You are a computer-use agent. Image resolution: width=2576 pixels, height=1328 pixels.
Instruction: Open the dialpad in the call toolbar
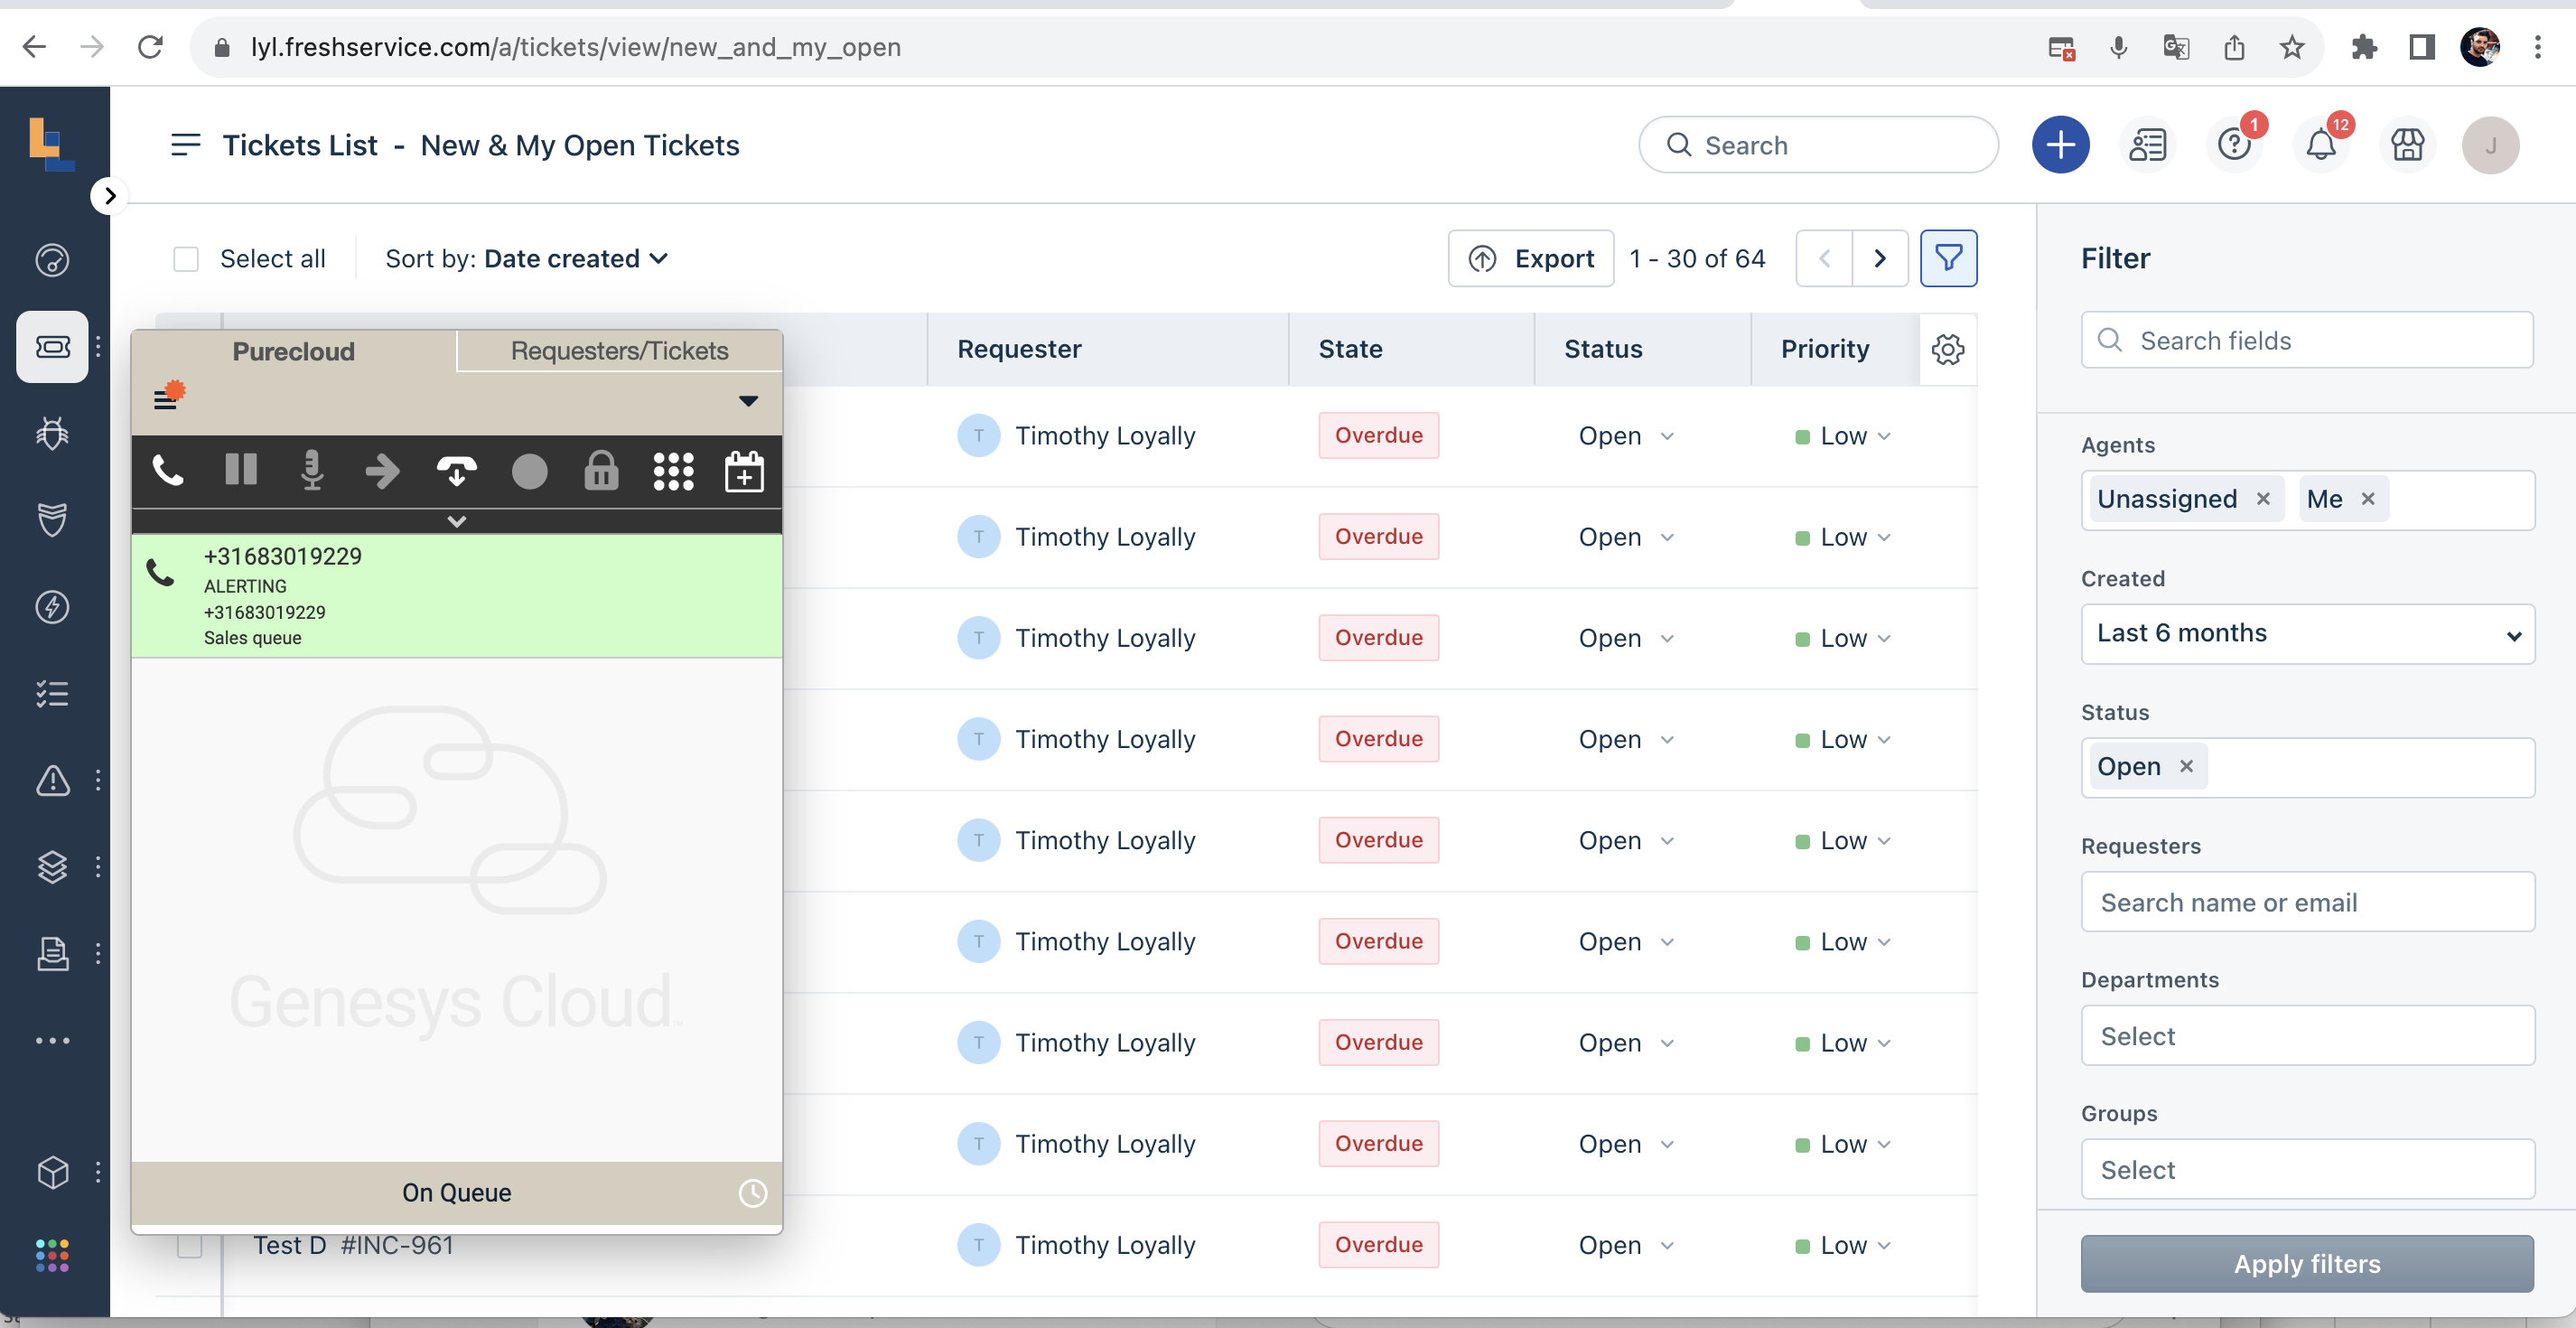(674, 471)
